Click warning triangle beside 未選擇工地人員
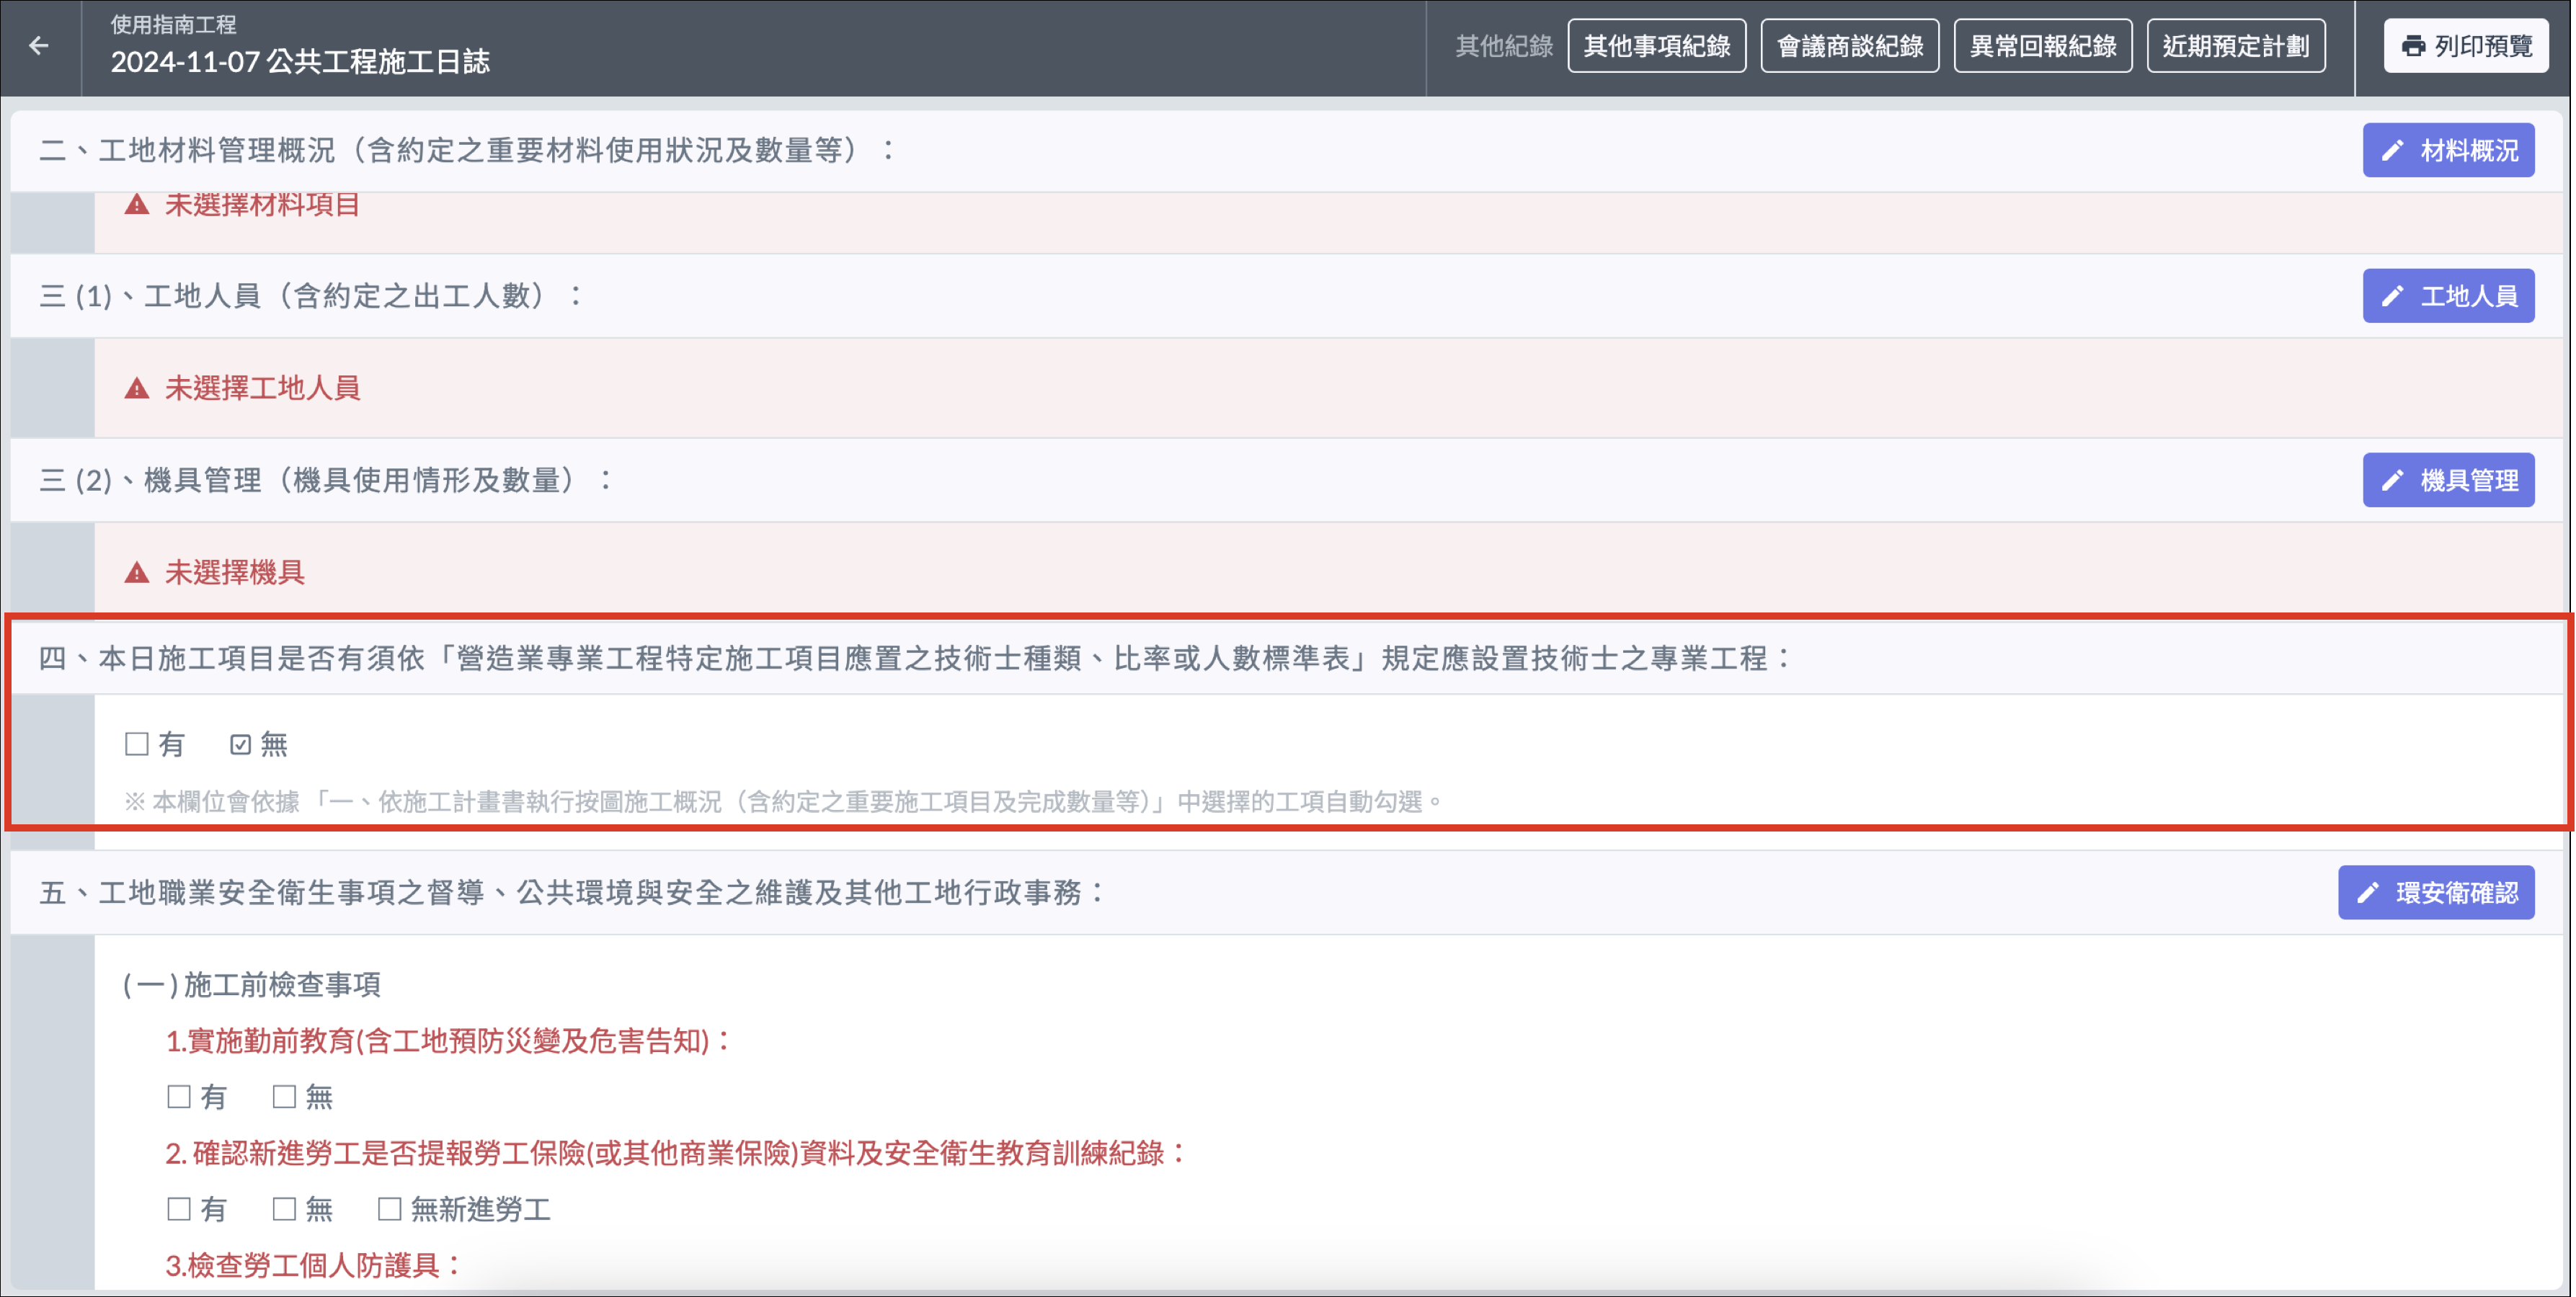The image size is (2576, 1297). pyautogui.click(x=137, y=388)
